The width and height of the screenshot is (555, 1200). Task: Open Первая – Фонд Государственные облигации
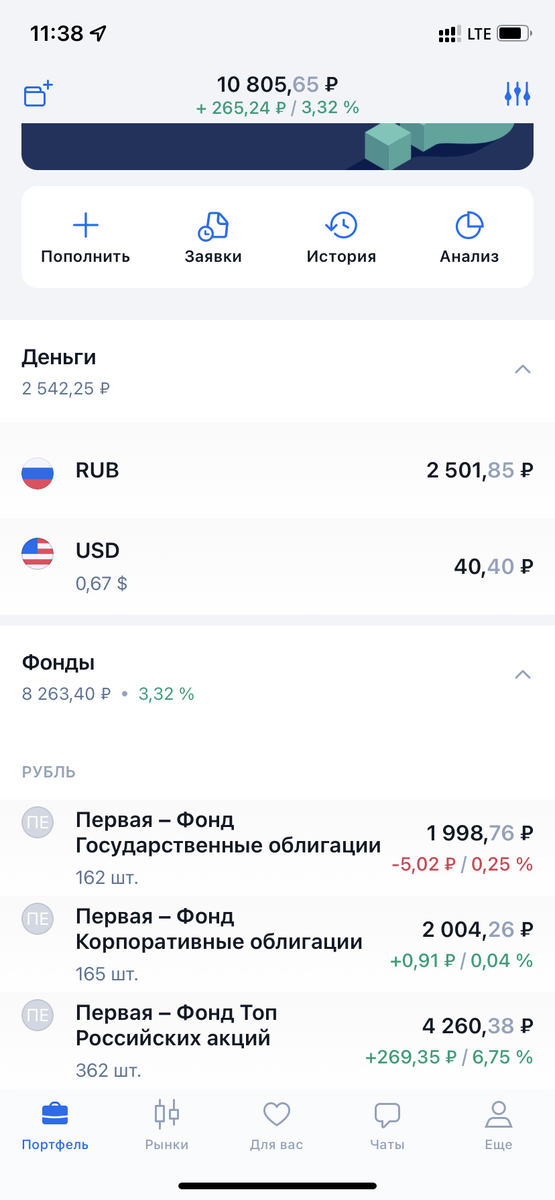[277, 849]
